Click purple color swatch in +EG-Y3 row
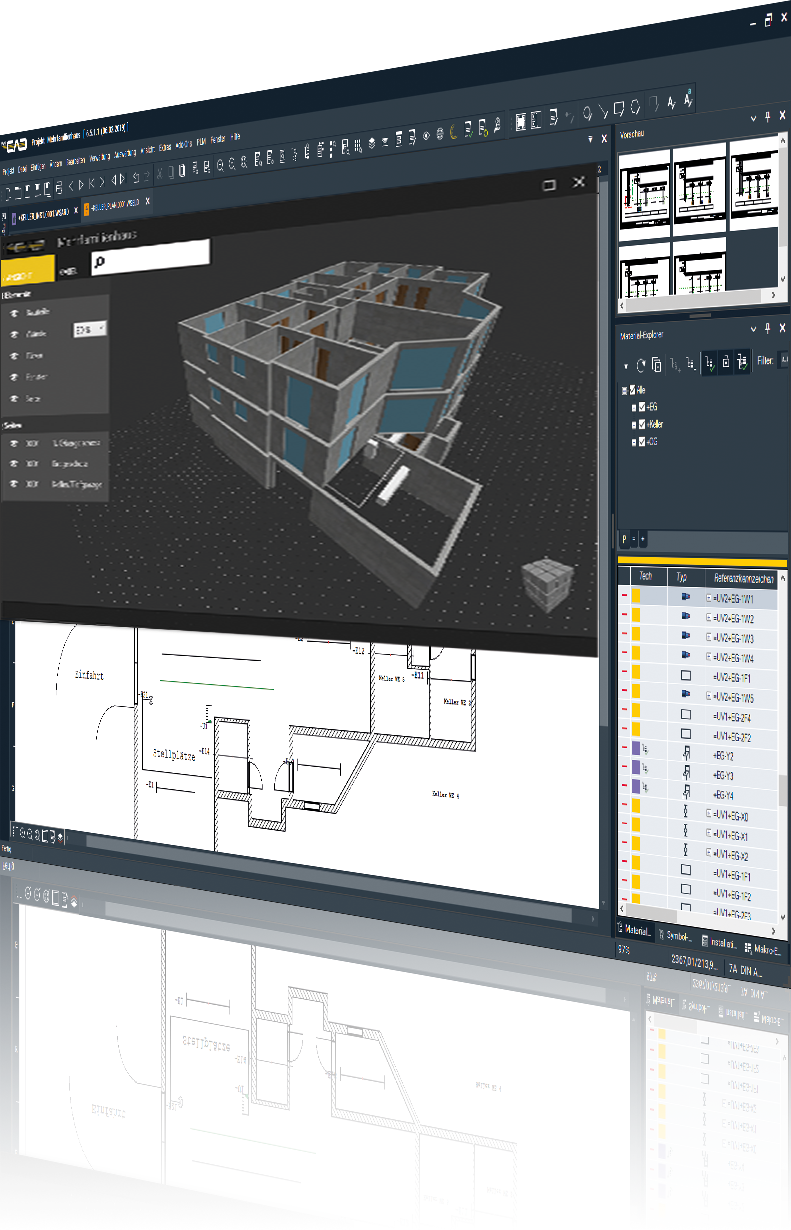The image size is (791, 1230). (634, 767)
